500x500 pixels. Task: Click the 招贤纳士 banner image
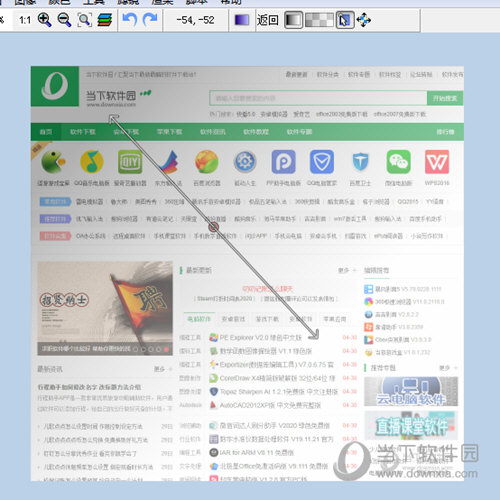(105, 308)
